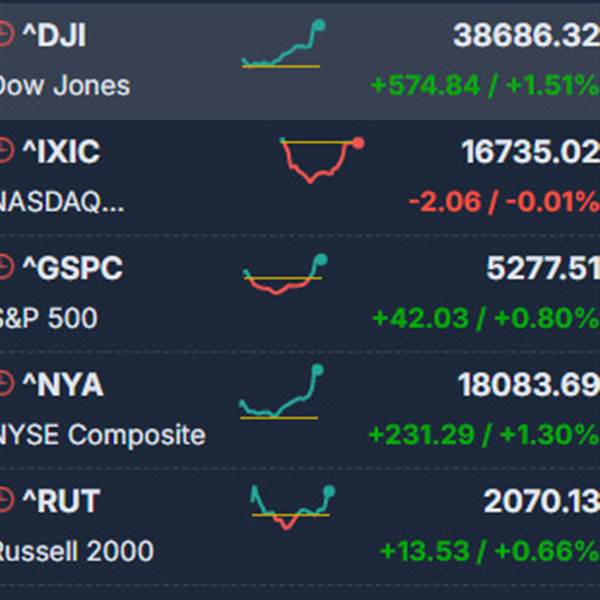Viewport: 600px width, 600px height.
Task: Open the Dow Jones sparkline chart
Action: pos(283,44)
